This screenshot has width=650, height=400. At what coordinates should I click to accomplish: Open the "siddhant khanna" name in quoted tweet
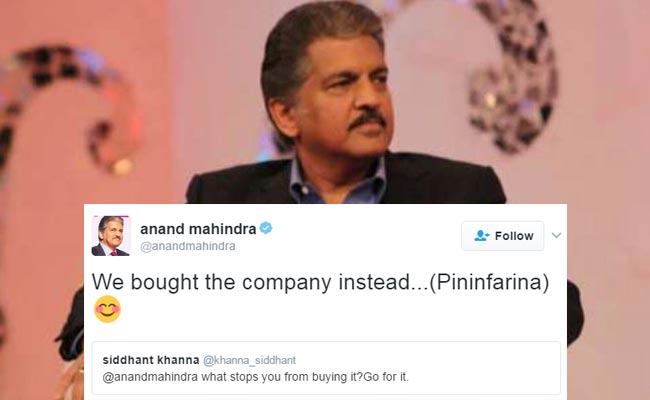pos(149,359)
